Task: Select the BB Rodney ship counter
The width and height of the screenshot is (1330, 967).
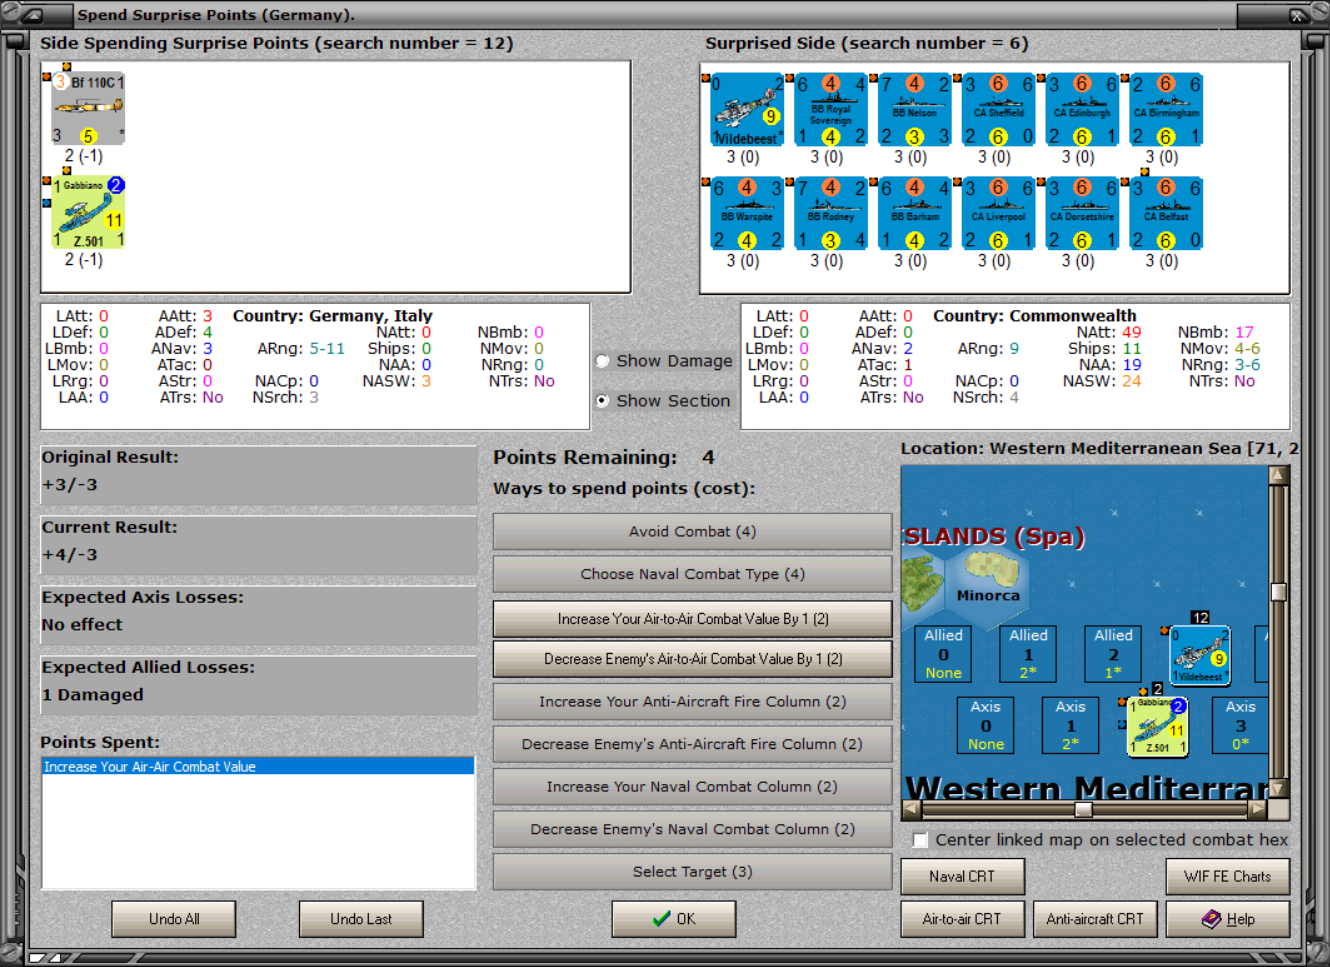Action: (x=831, y=213)
